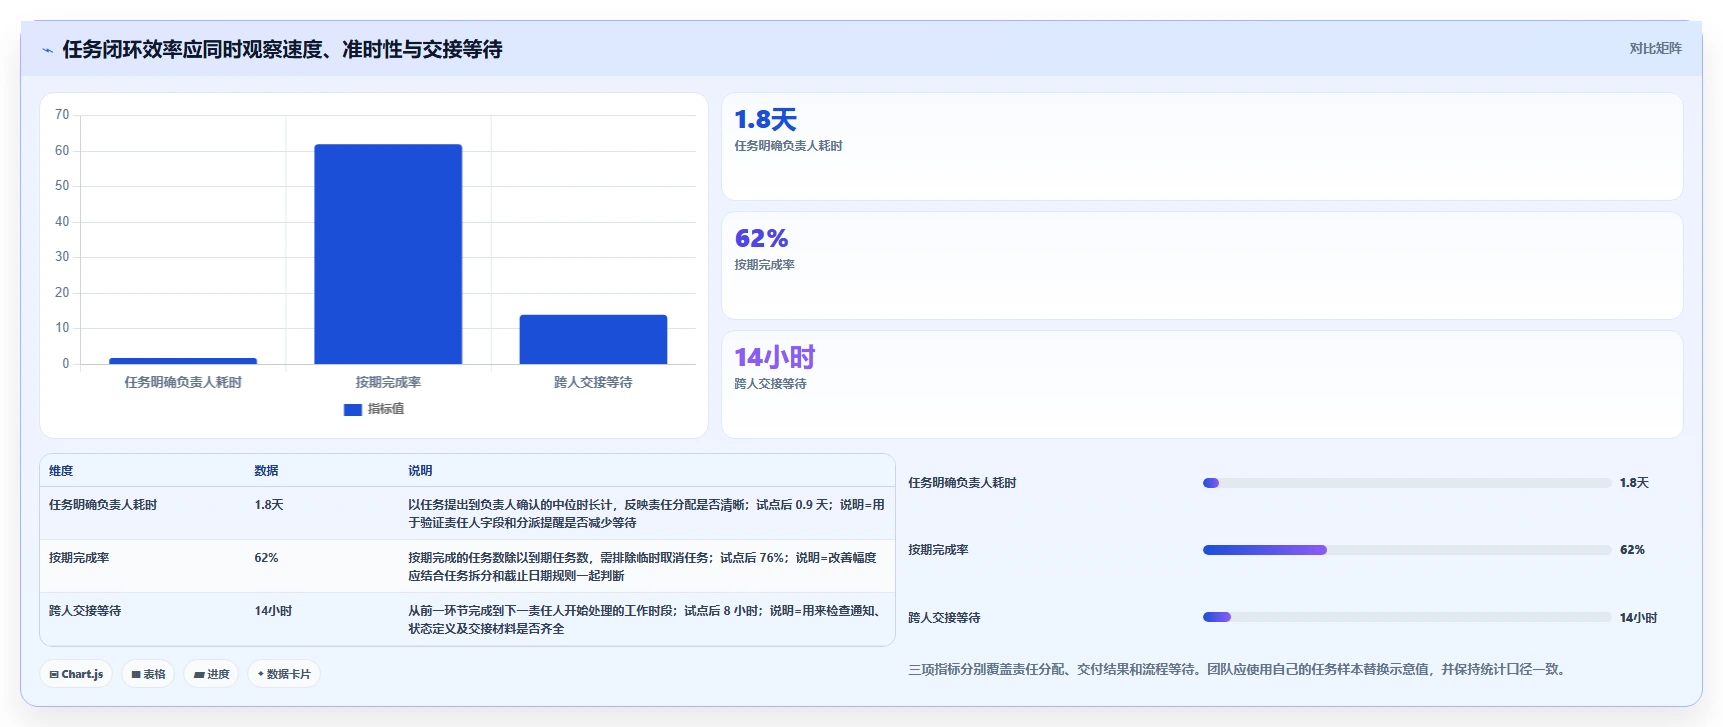Click the 跨人交接等待 bar in chart
Screen dimensions: 1723x727
[x=593, y=339]
